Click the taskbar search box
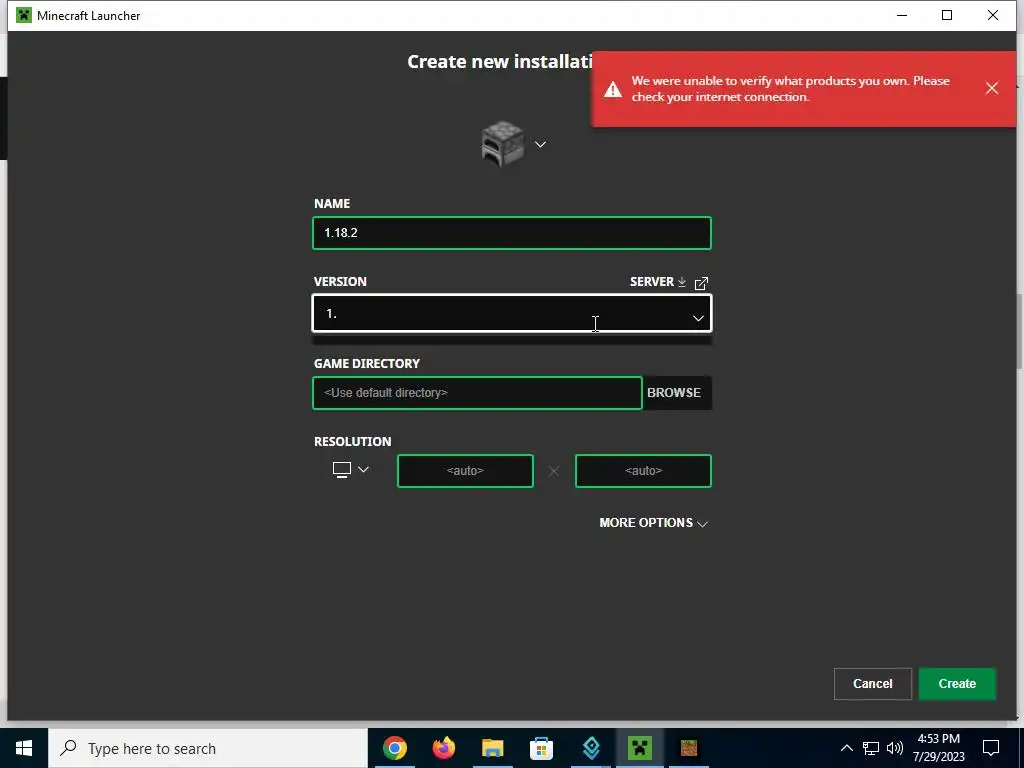The image size is (1024, 768). click(208, 748)
